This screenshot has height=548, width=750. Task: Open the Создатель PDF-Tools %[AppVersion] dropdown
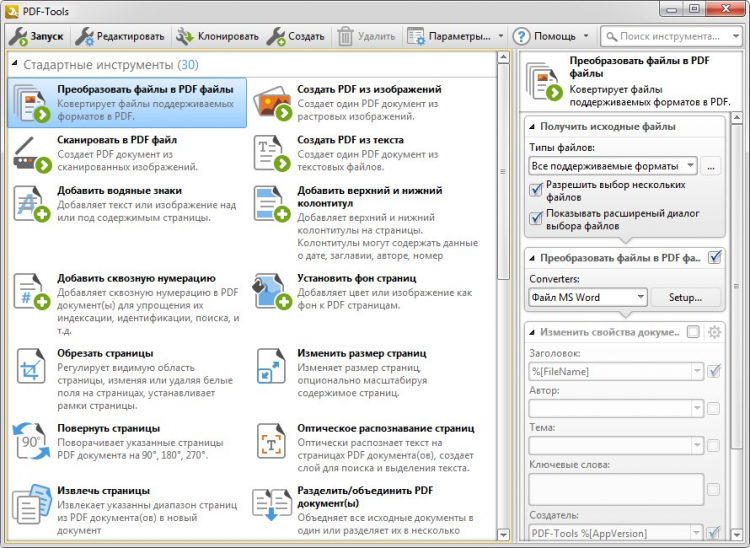point(697,533)
